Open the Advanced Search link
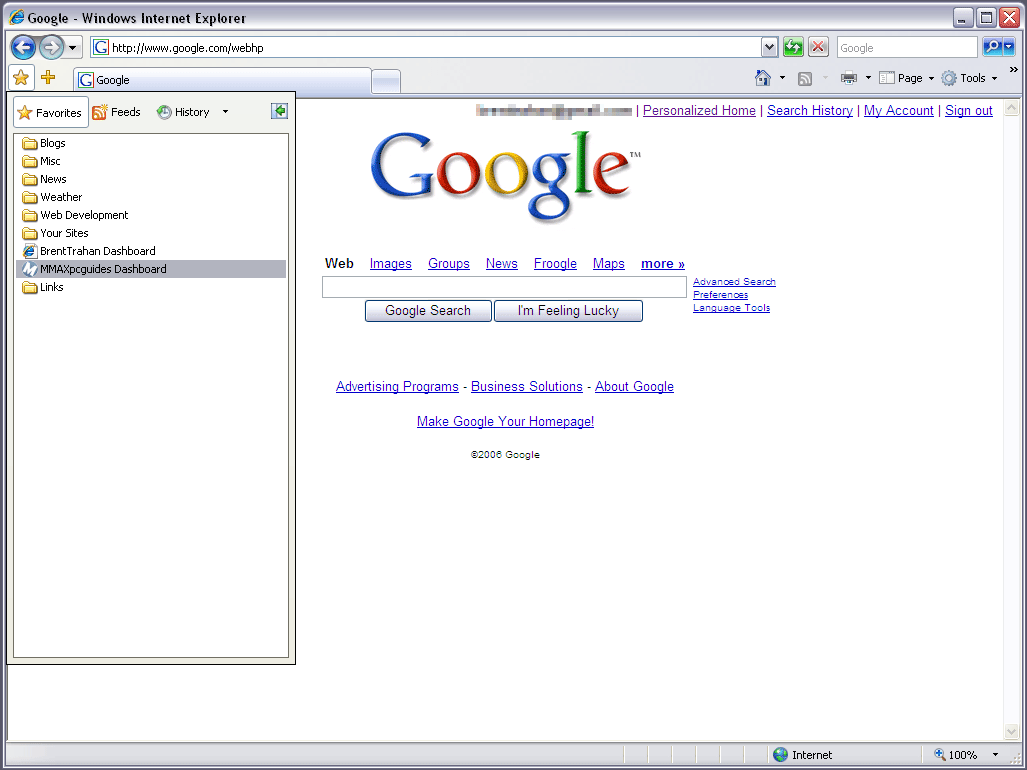Image resolution: width=1027 pixels, height=770 pixels. point(734,282)
